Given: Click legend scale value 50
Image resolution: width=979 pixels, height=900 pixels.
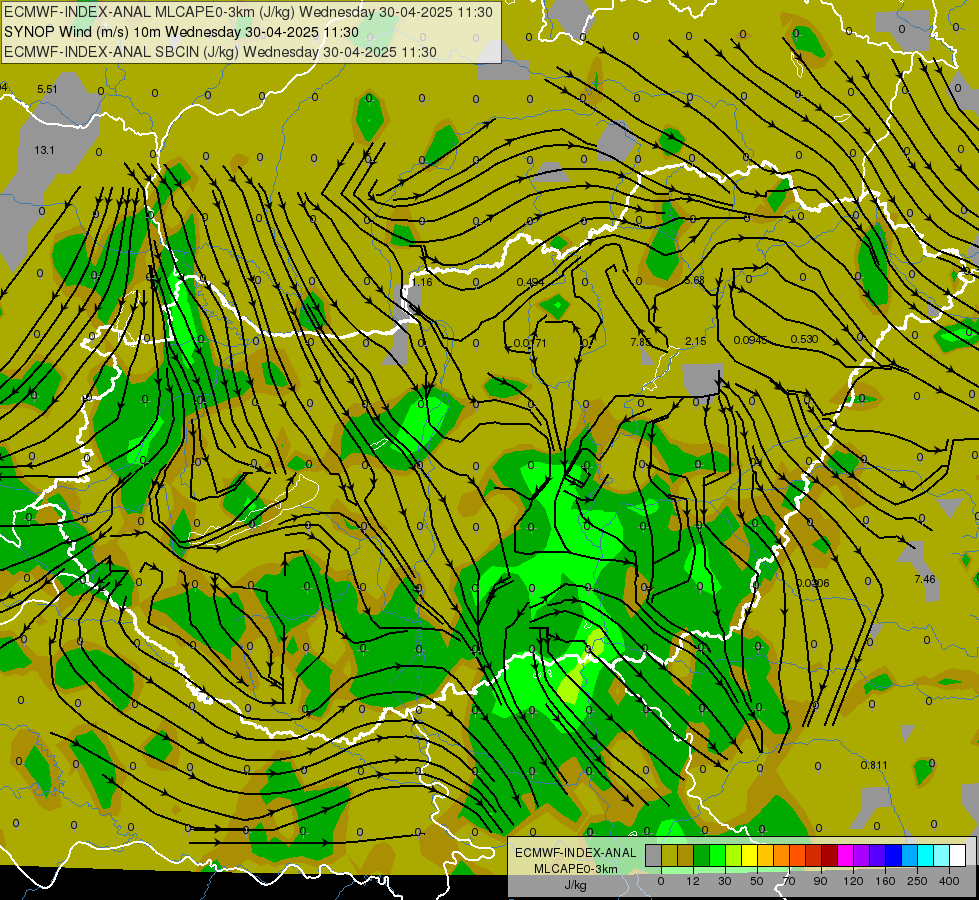Looking at the screenshot, I should [757, 881].
